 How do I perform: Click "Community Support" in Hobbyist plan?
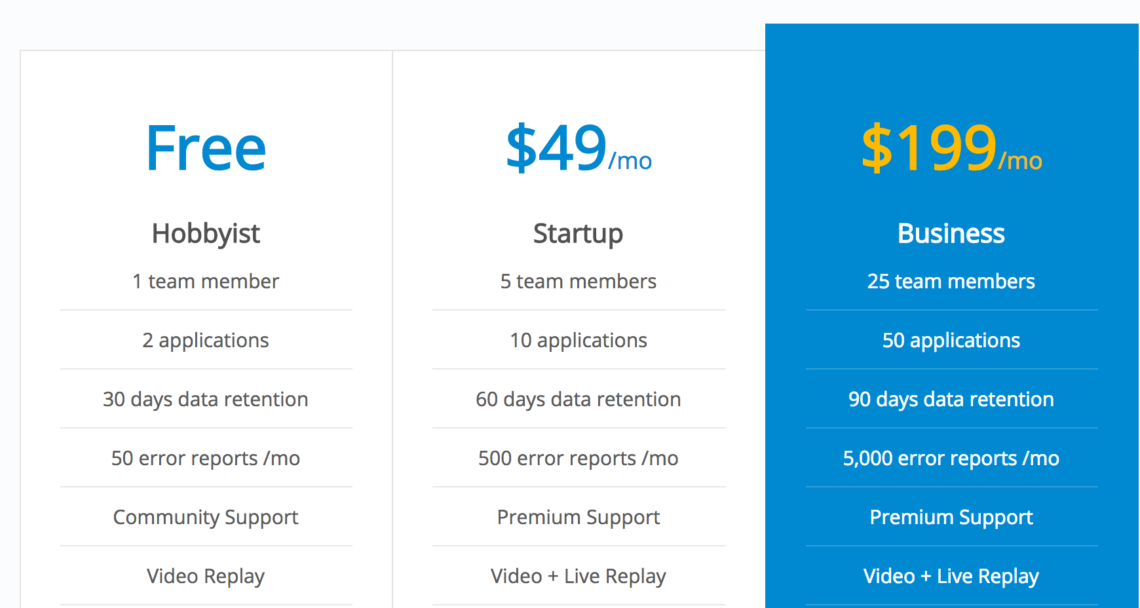[206, 517]
